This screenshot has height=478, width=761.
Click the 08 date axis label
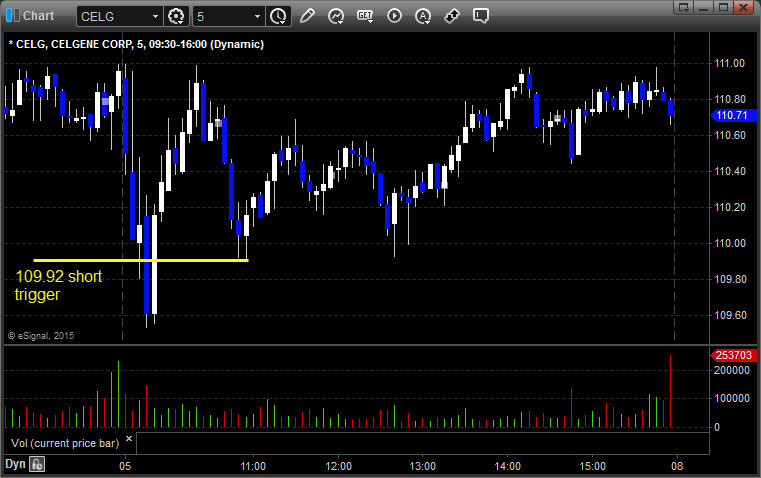tap(677, 466)
